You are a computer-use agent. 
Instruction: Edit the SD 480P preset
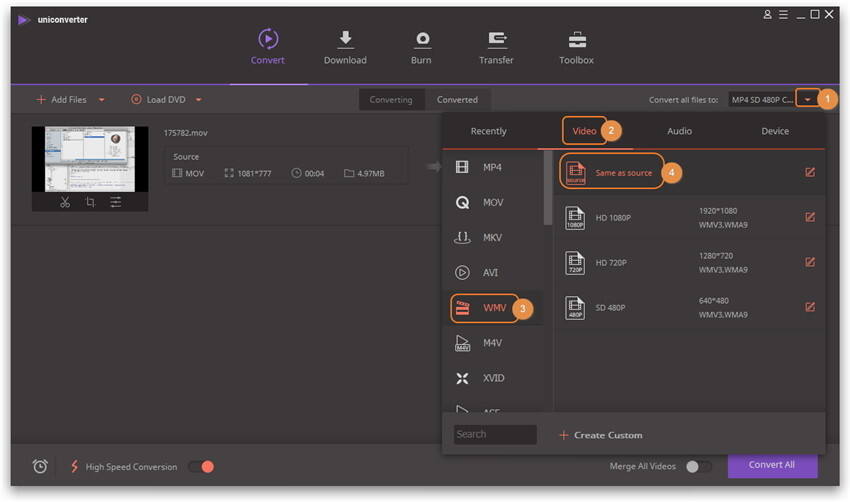810,307
